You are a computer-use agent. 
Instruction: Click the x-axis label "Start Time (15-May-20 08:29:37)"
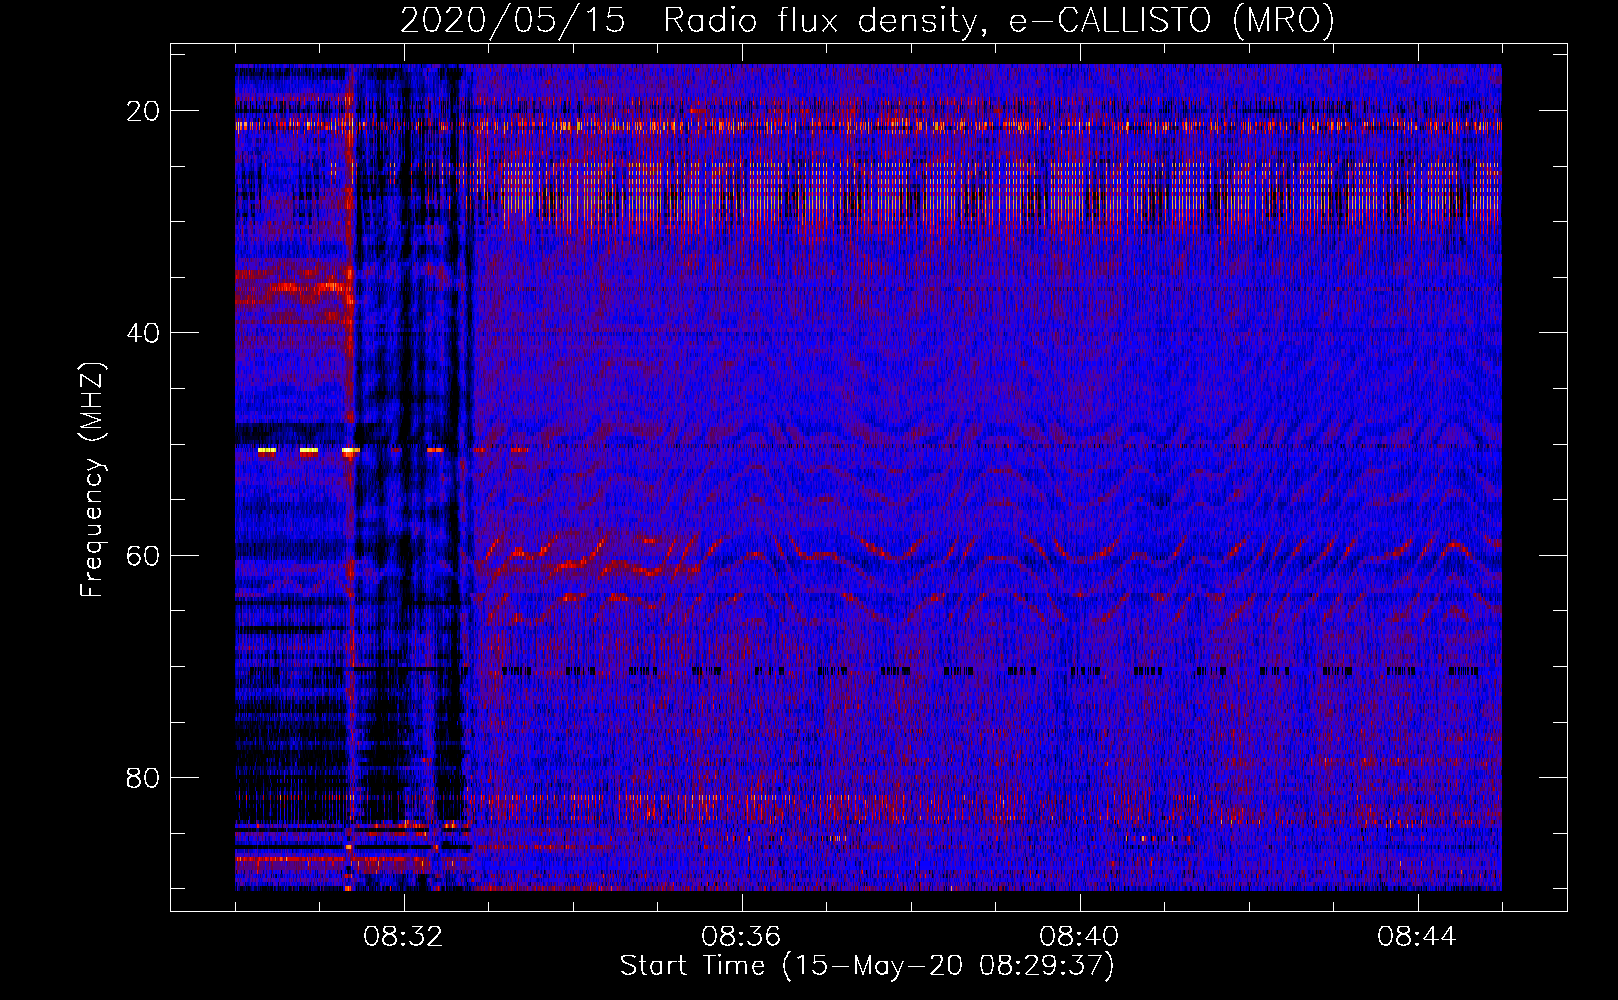click(867, 966)
